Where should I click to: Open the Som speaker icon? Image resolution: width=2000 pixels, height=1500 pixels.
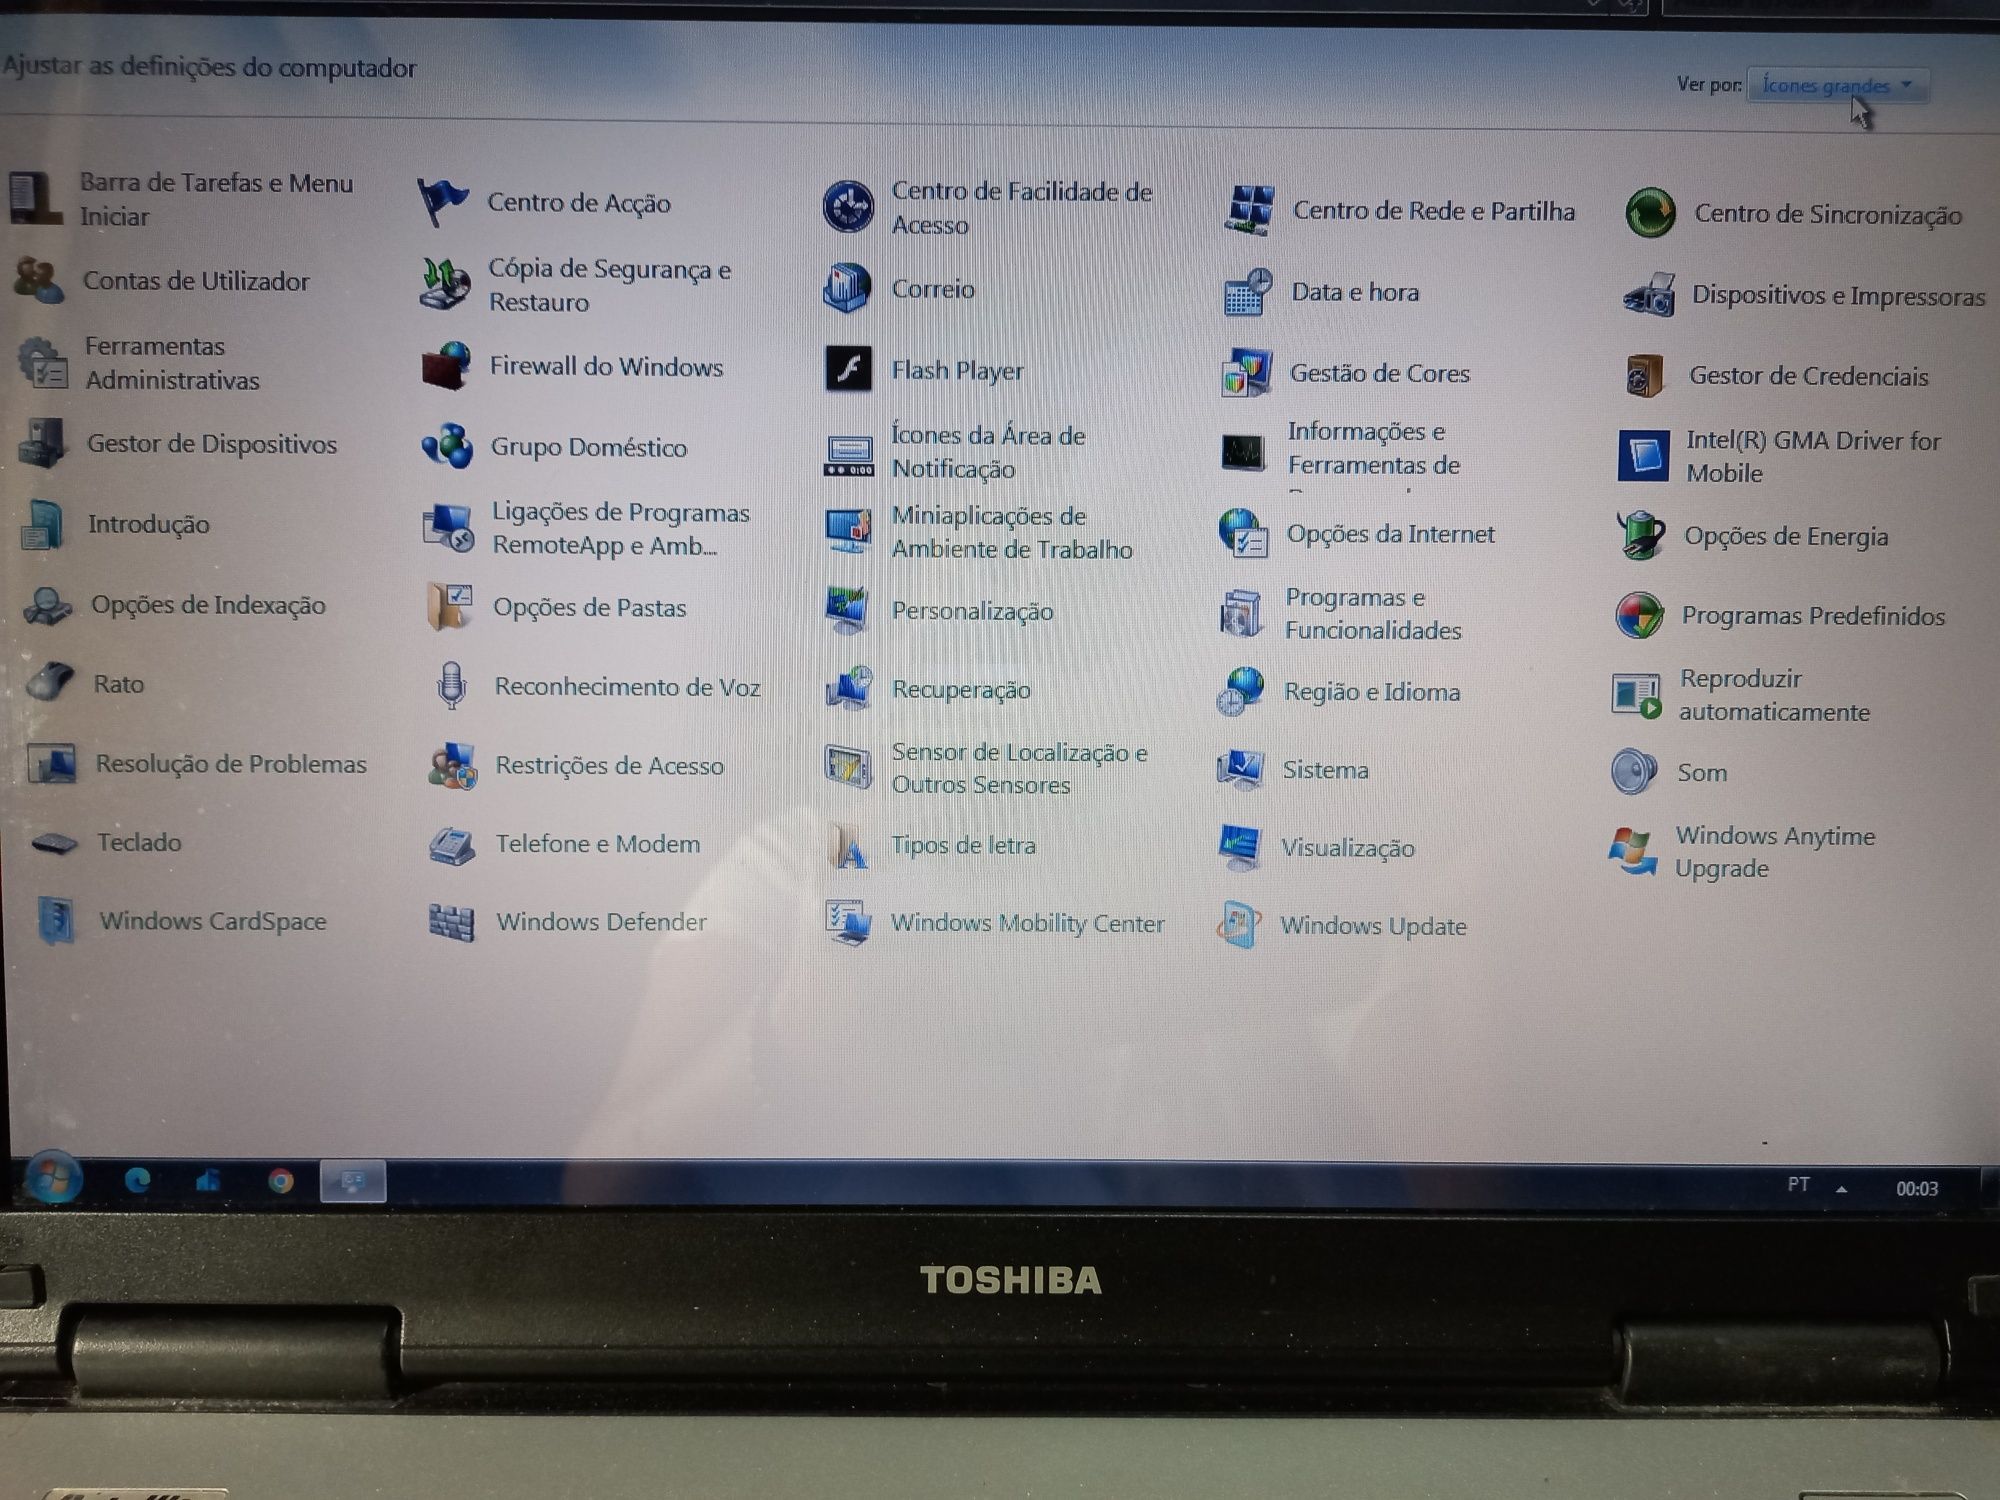[x=1635, y=772]
